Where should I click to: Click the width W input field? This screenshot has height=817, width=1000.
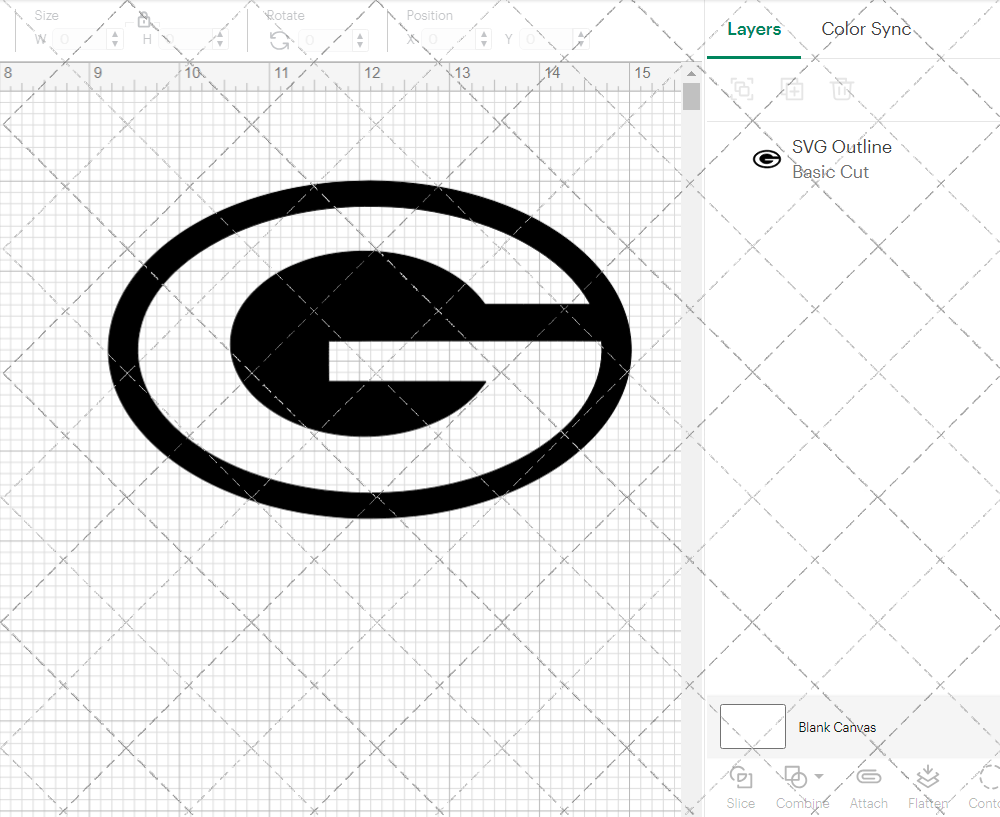[x=80, y=40]
